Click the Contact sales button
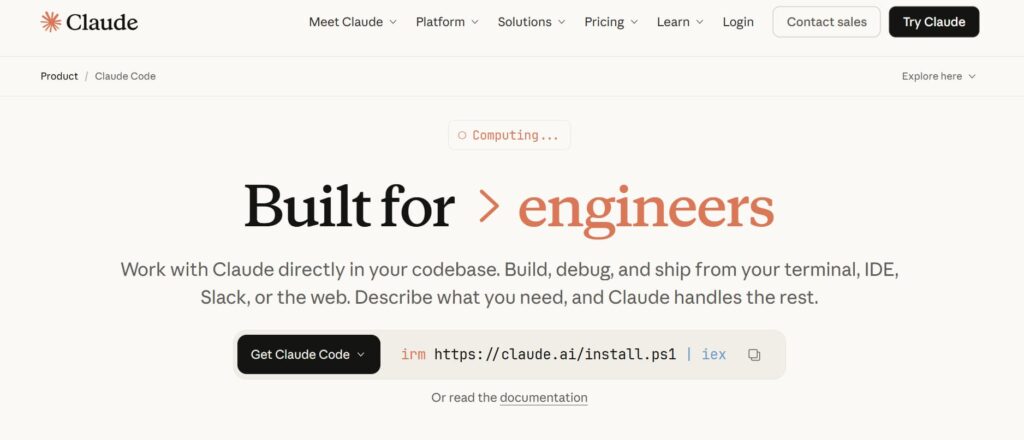 tap(826, 22)
